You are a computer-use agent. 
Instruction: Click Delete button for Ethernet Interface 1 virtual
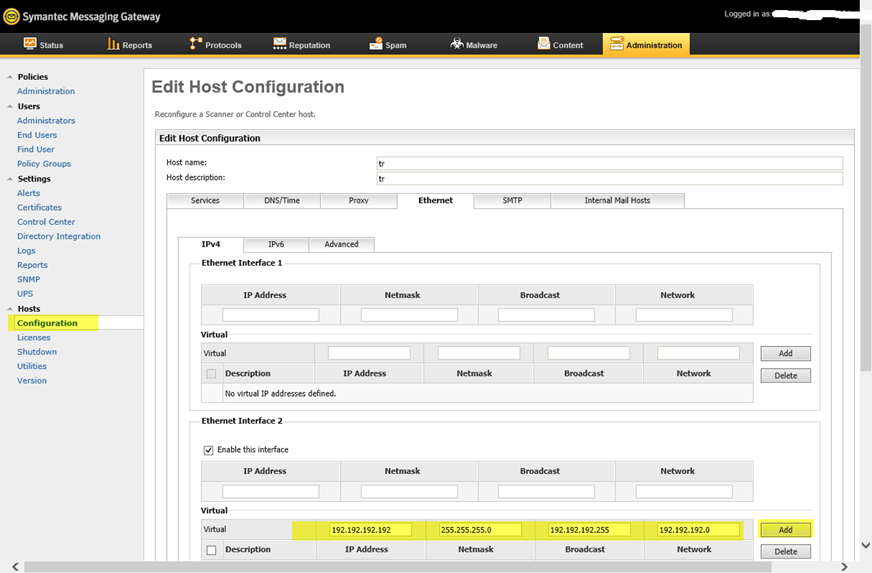pyautogui.click(x=785, y=376)
